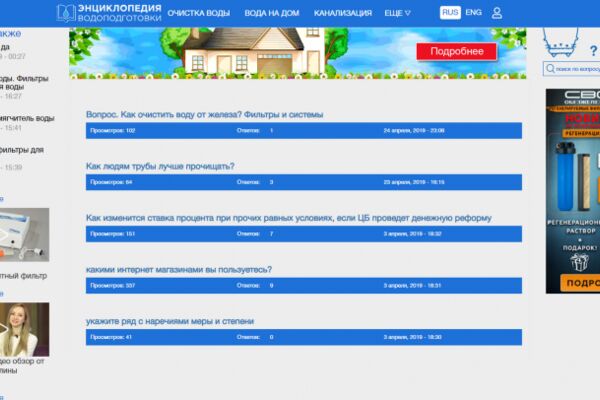Click the encyclopedia book logo icon
This screenshot has width=600, height=400.
point(66,13)
